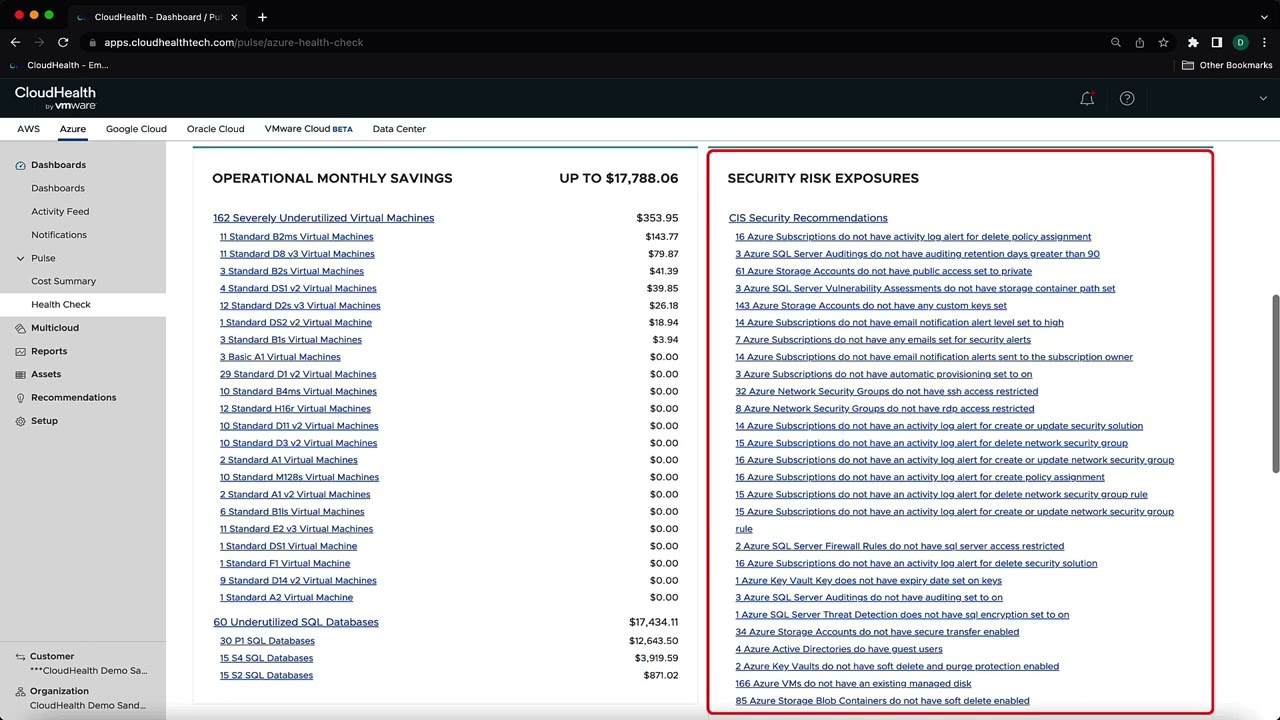Open 15 S4 SQL Databases link
The width and height of the screenshot is (1280, 720).
[x=266, y=658]
